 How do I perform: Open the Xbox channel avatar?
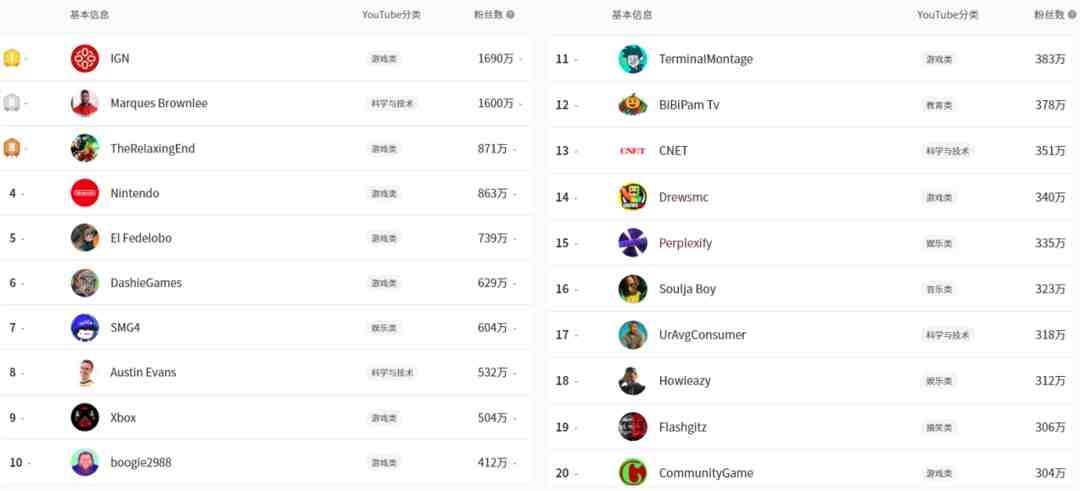85,417
